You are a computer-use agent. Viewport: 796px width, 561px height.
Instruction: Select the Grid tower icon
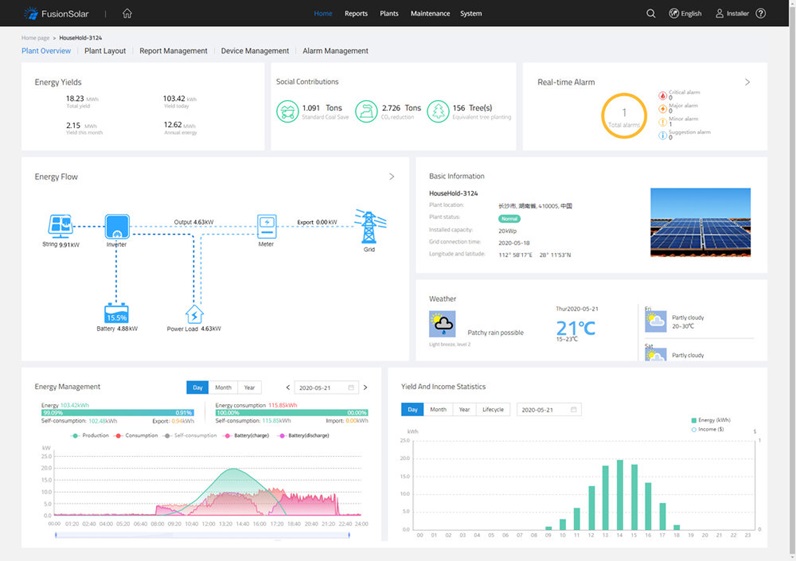point(370,226)
